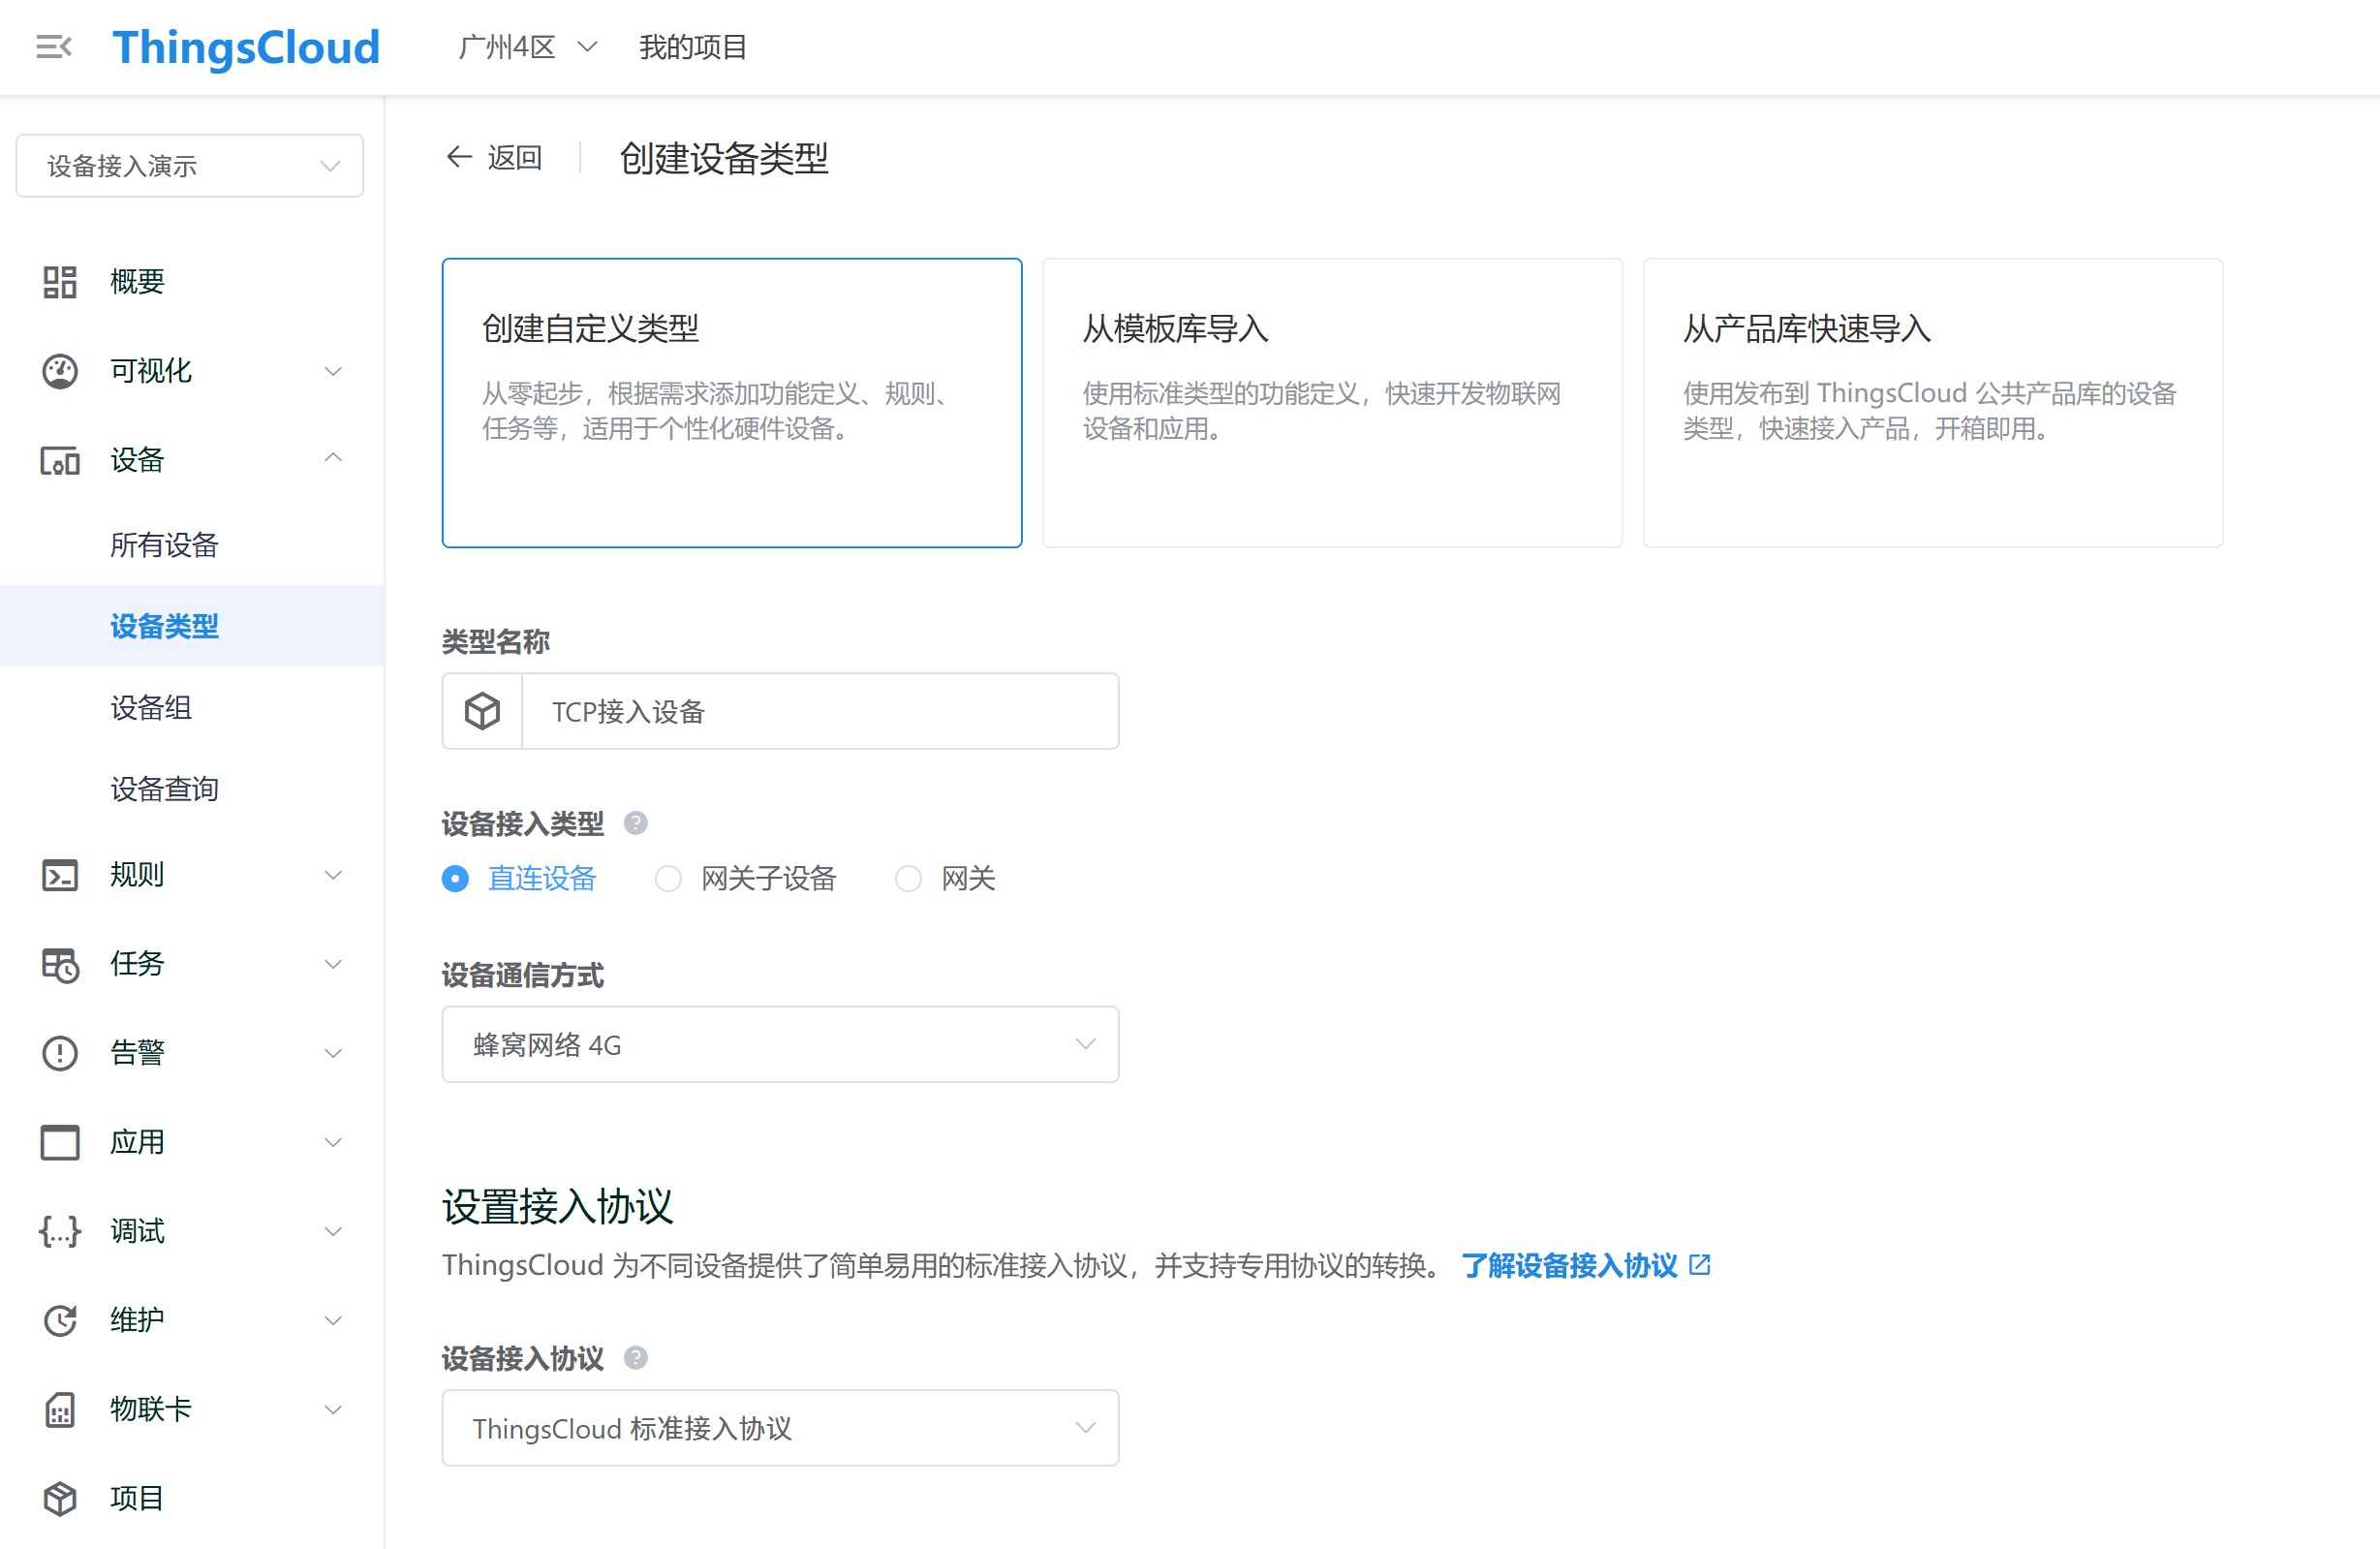Click the 返回 link
This screenshot has height=1549, width=2380.
[514, 157]
